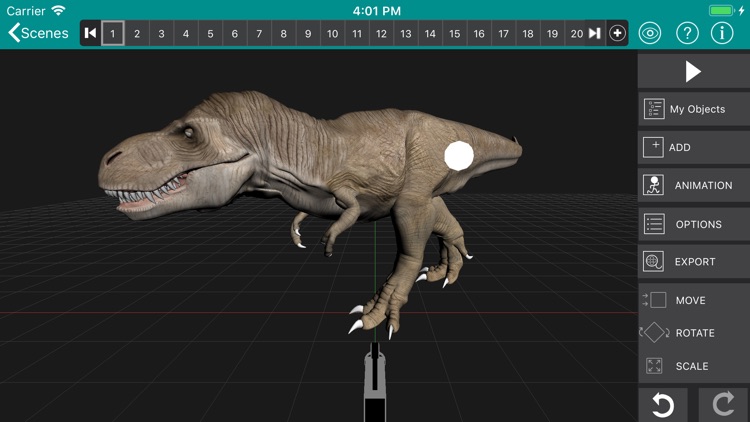750x422 pixels.
Task: Redo the last undone action
Action: tap(723, 405)
